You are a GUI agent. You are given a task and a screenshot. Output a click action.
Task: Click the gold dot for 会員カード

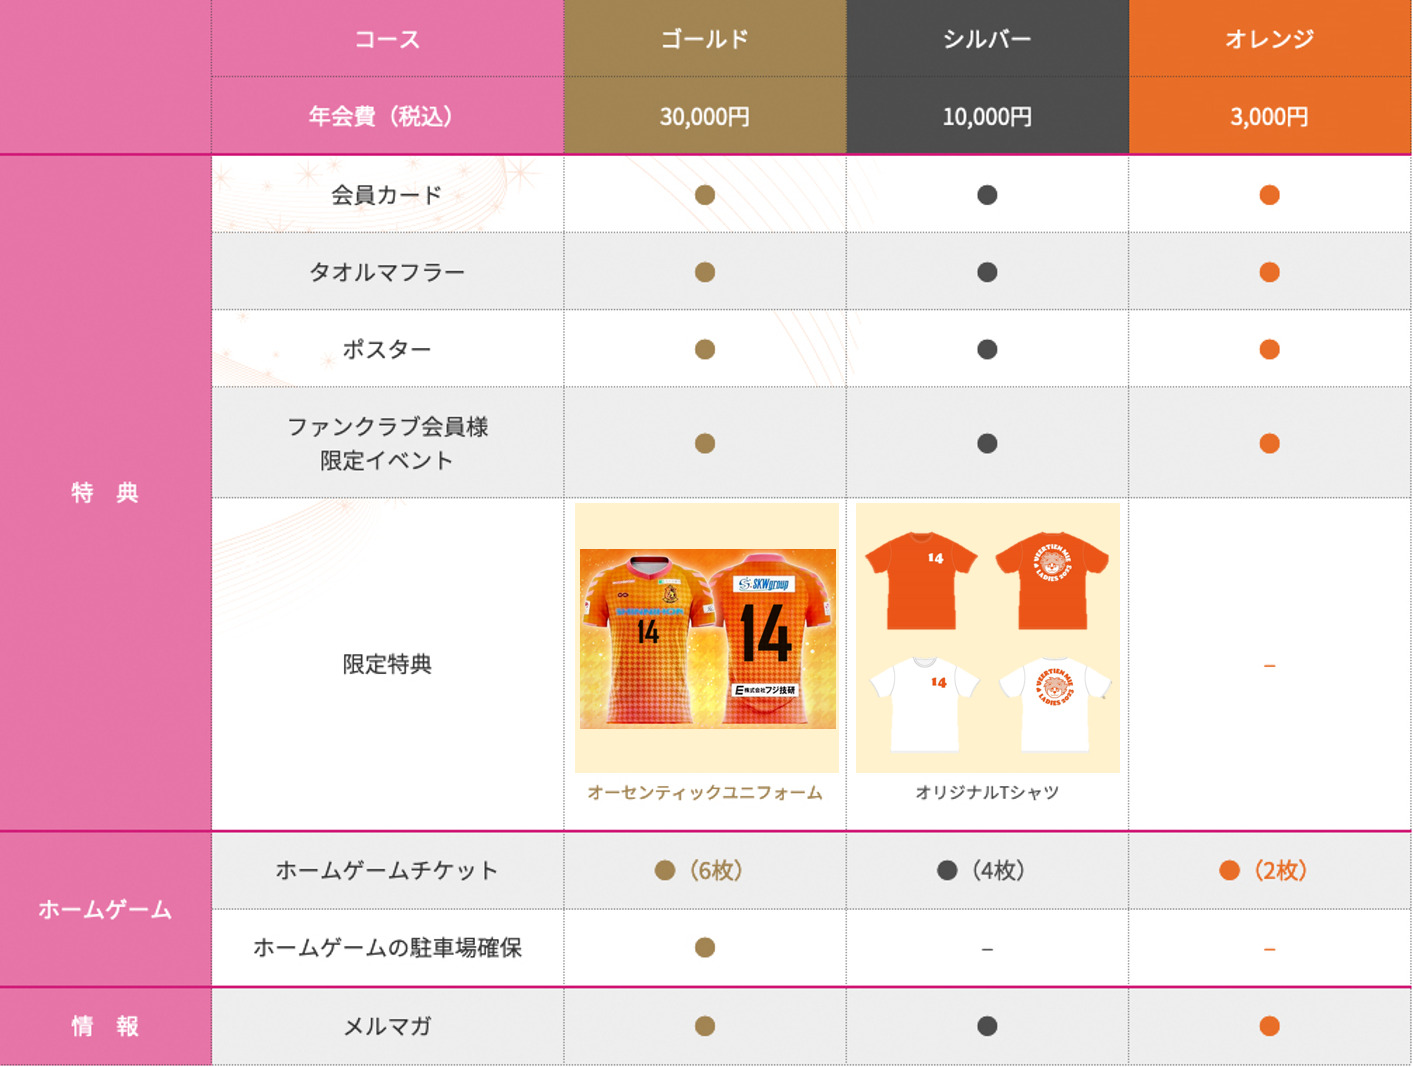[705, 195]
